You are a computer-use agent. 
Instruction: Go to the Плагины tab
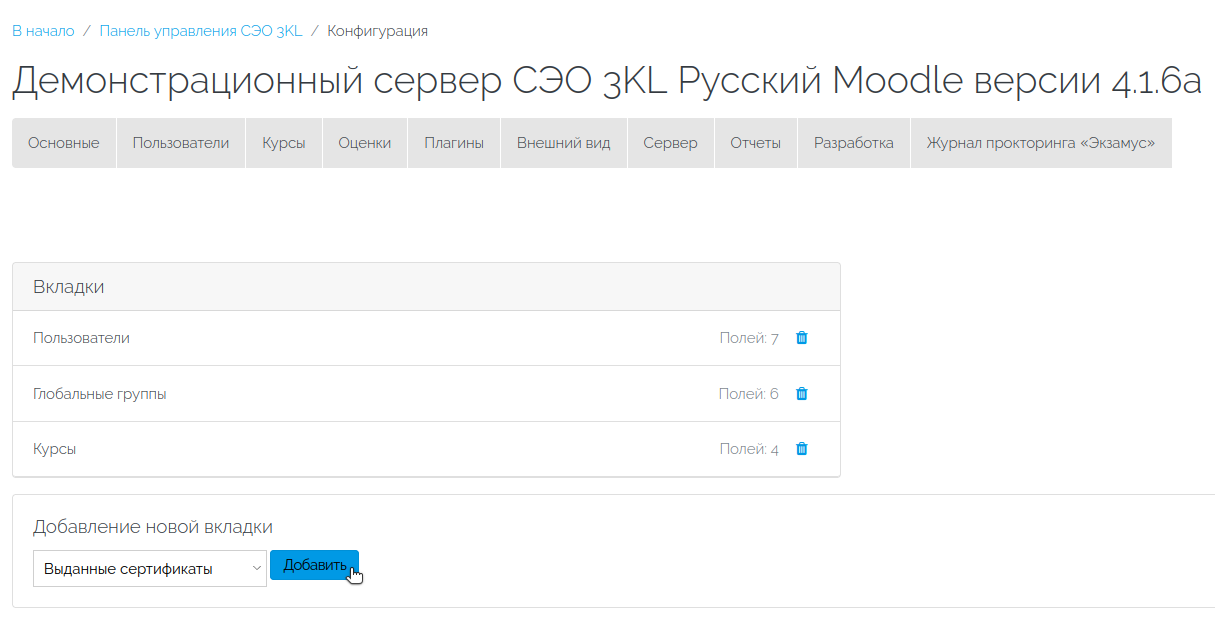coord(454,143)
